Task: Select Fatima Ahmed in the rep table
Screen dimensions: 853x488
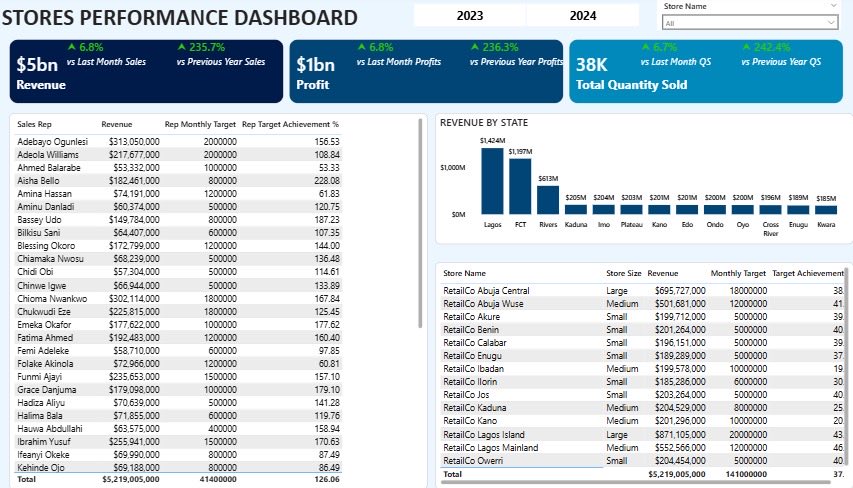Action: point(45,338)
